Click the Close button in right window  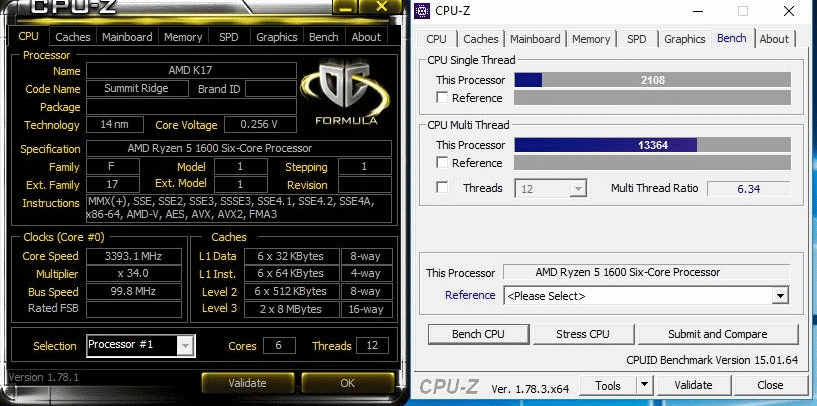(x=770, y=386)
